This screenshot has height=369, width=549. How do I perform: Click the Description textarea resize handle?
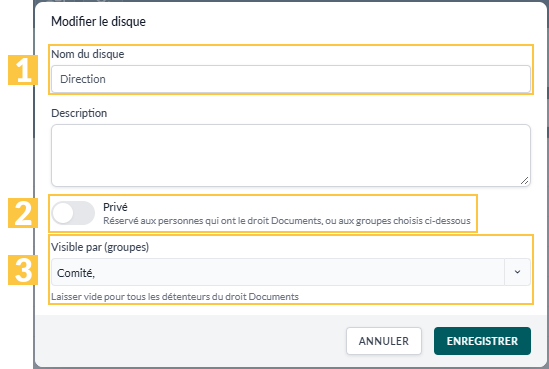click(x=524, y=181)
